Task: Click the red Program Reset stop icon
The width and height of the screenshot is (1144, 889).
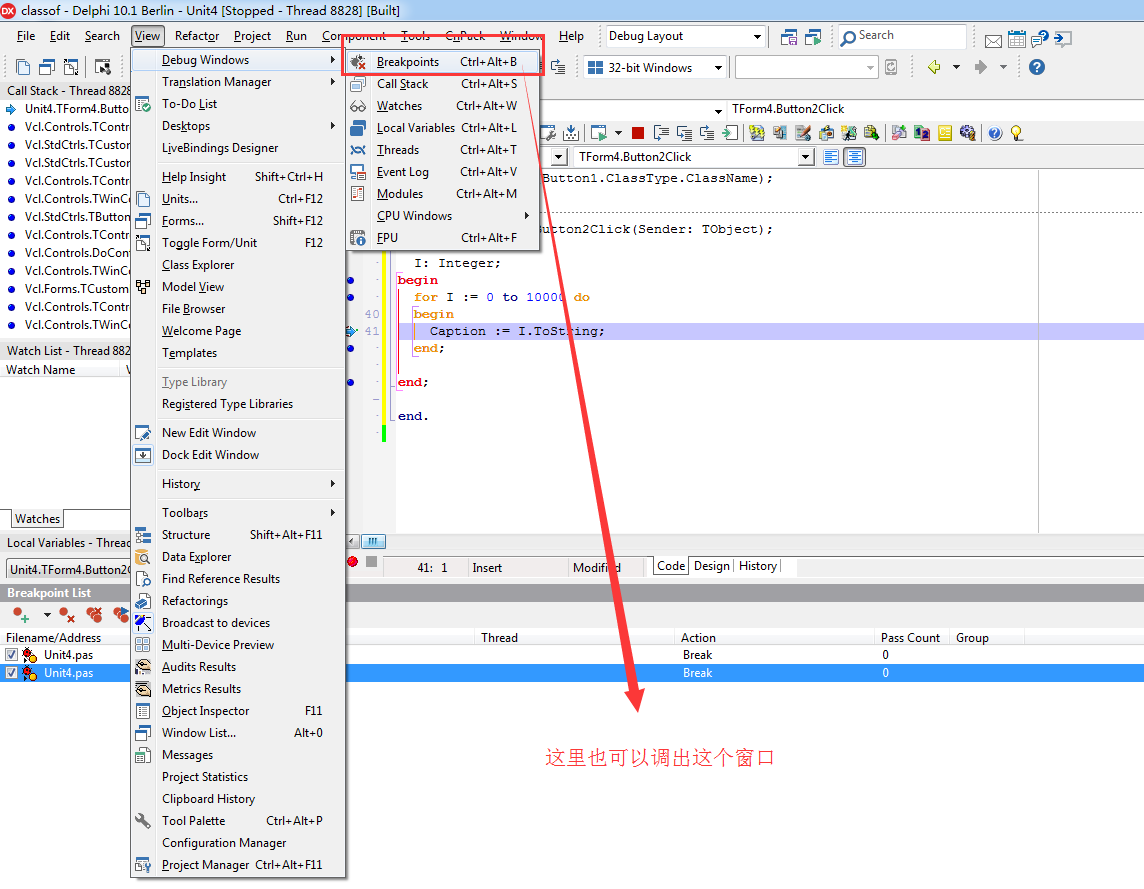Action: (x=638, y=133)
